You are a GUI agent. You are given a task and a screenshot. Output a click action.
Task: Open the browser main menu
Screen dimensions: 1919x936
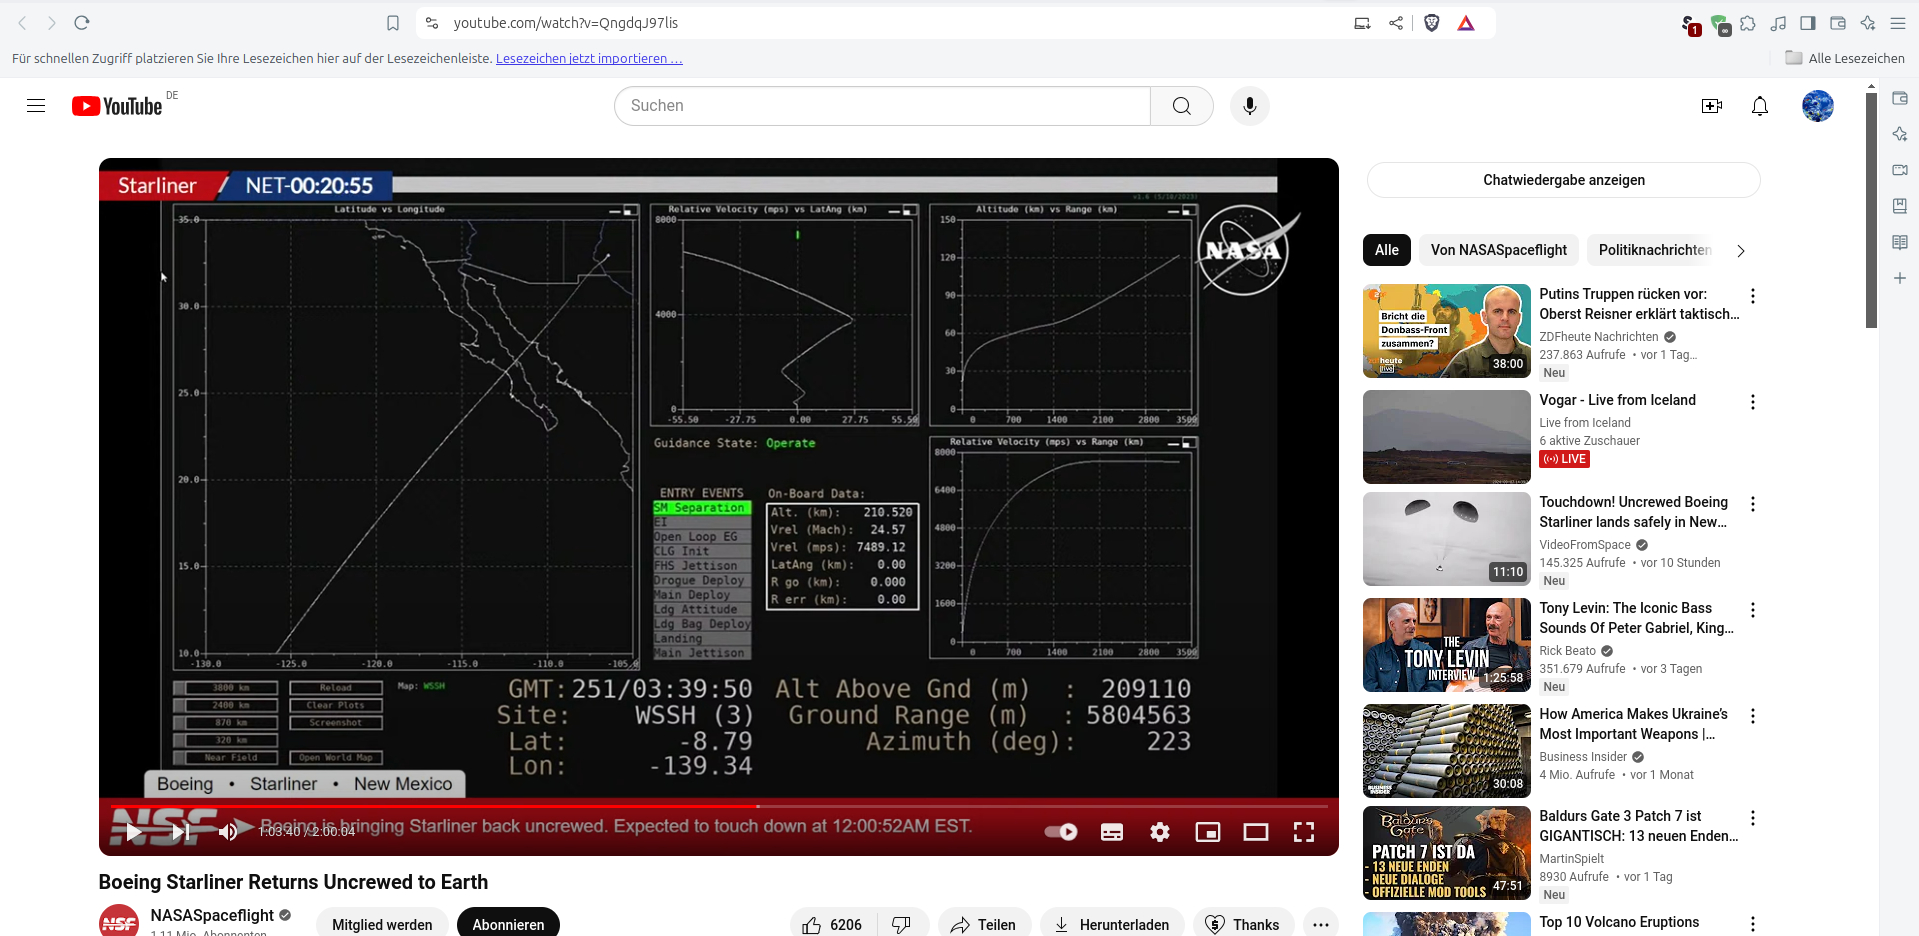coord(1898,23)
